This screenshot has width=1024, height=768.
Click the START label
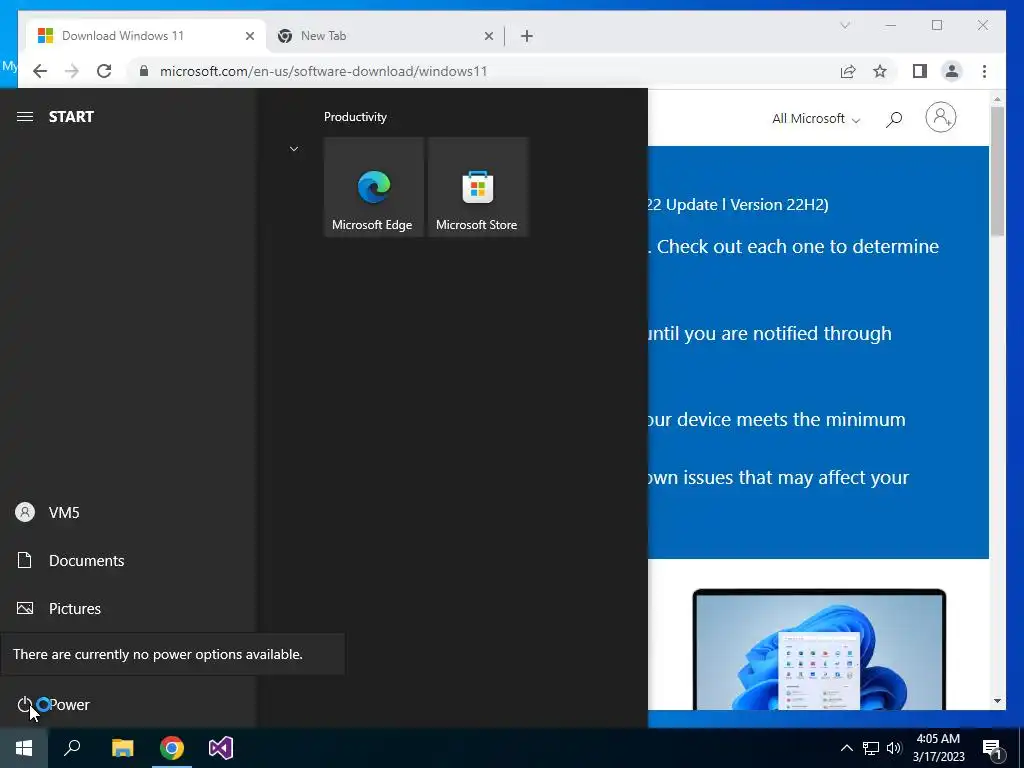tap(71, 117)
